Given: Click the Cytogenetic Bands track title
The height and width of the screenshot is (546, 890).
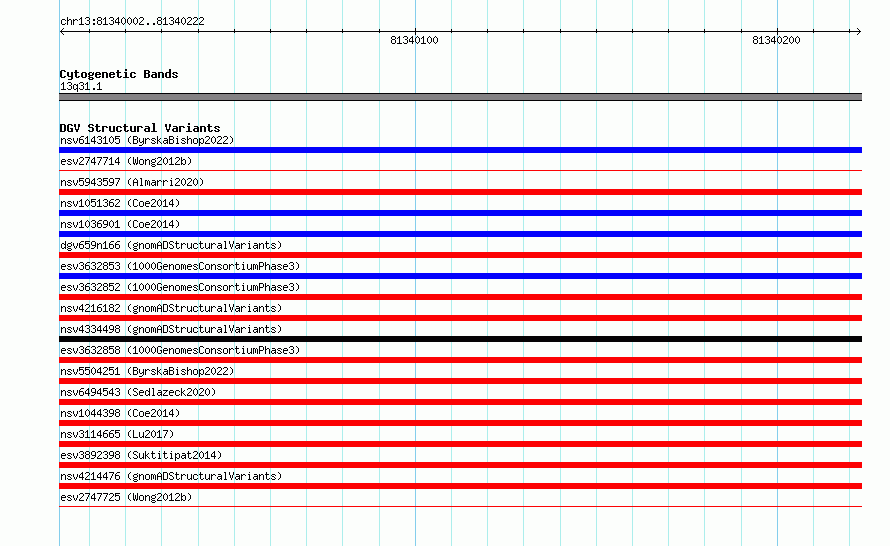Looking at the screenshot, I should pyautogui.click(x=119, y=74).
